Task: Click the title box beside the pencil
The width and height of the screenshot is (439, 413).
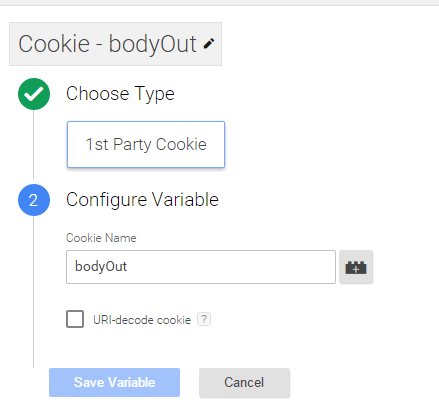Action: (115, 44)
